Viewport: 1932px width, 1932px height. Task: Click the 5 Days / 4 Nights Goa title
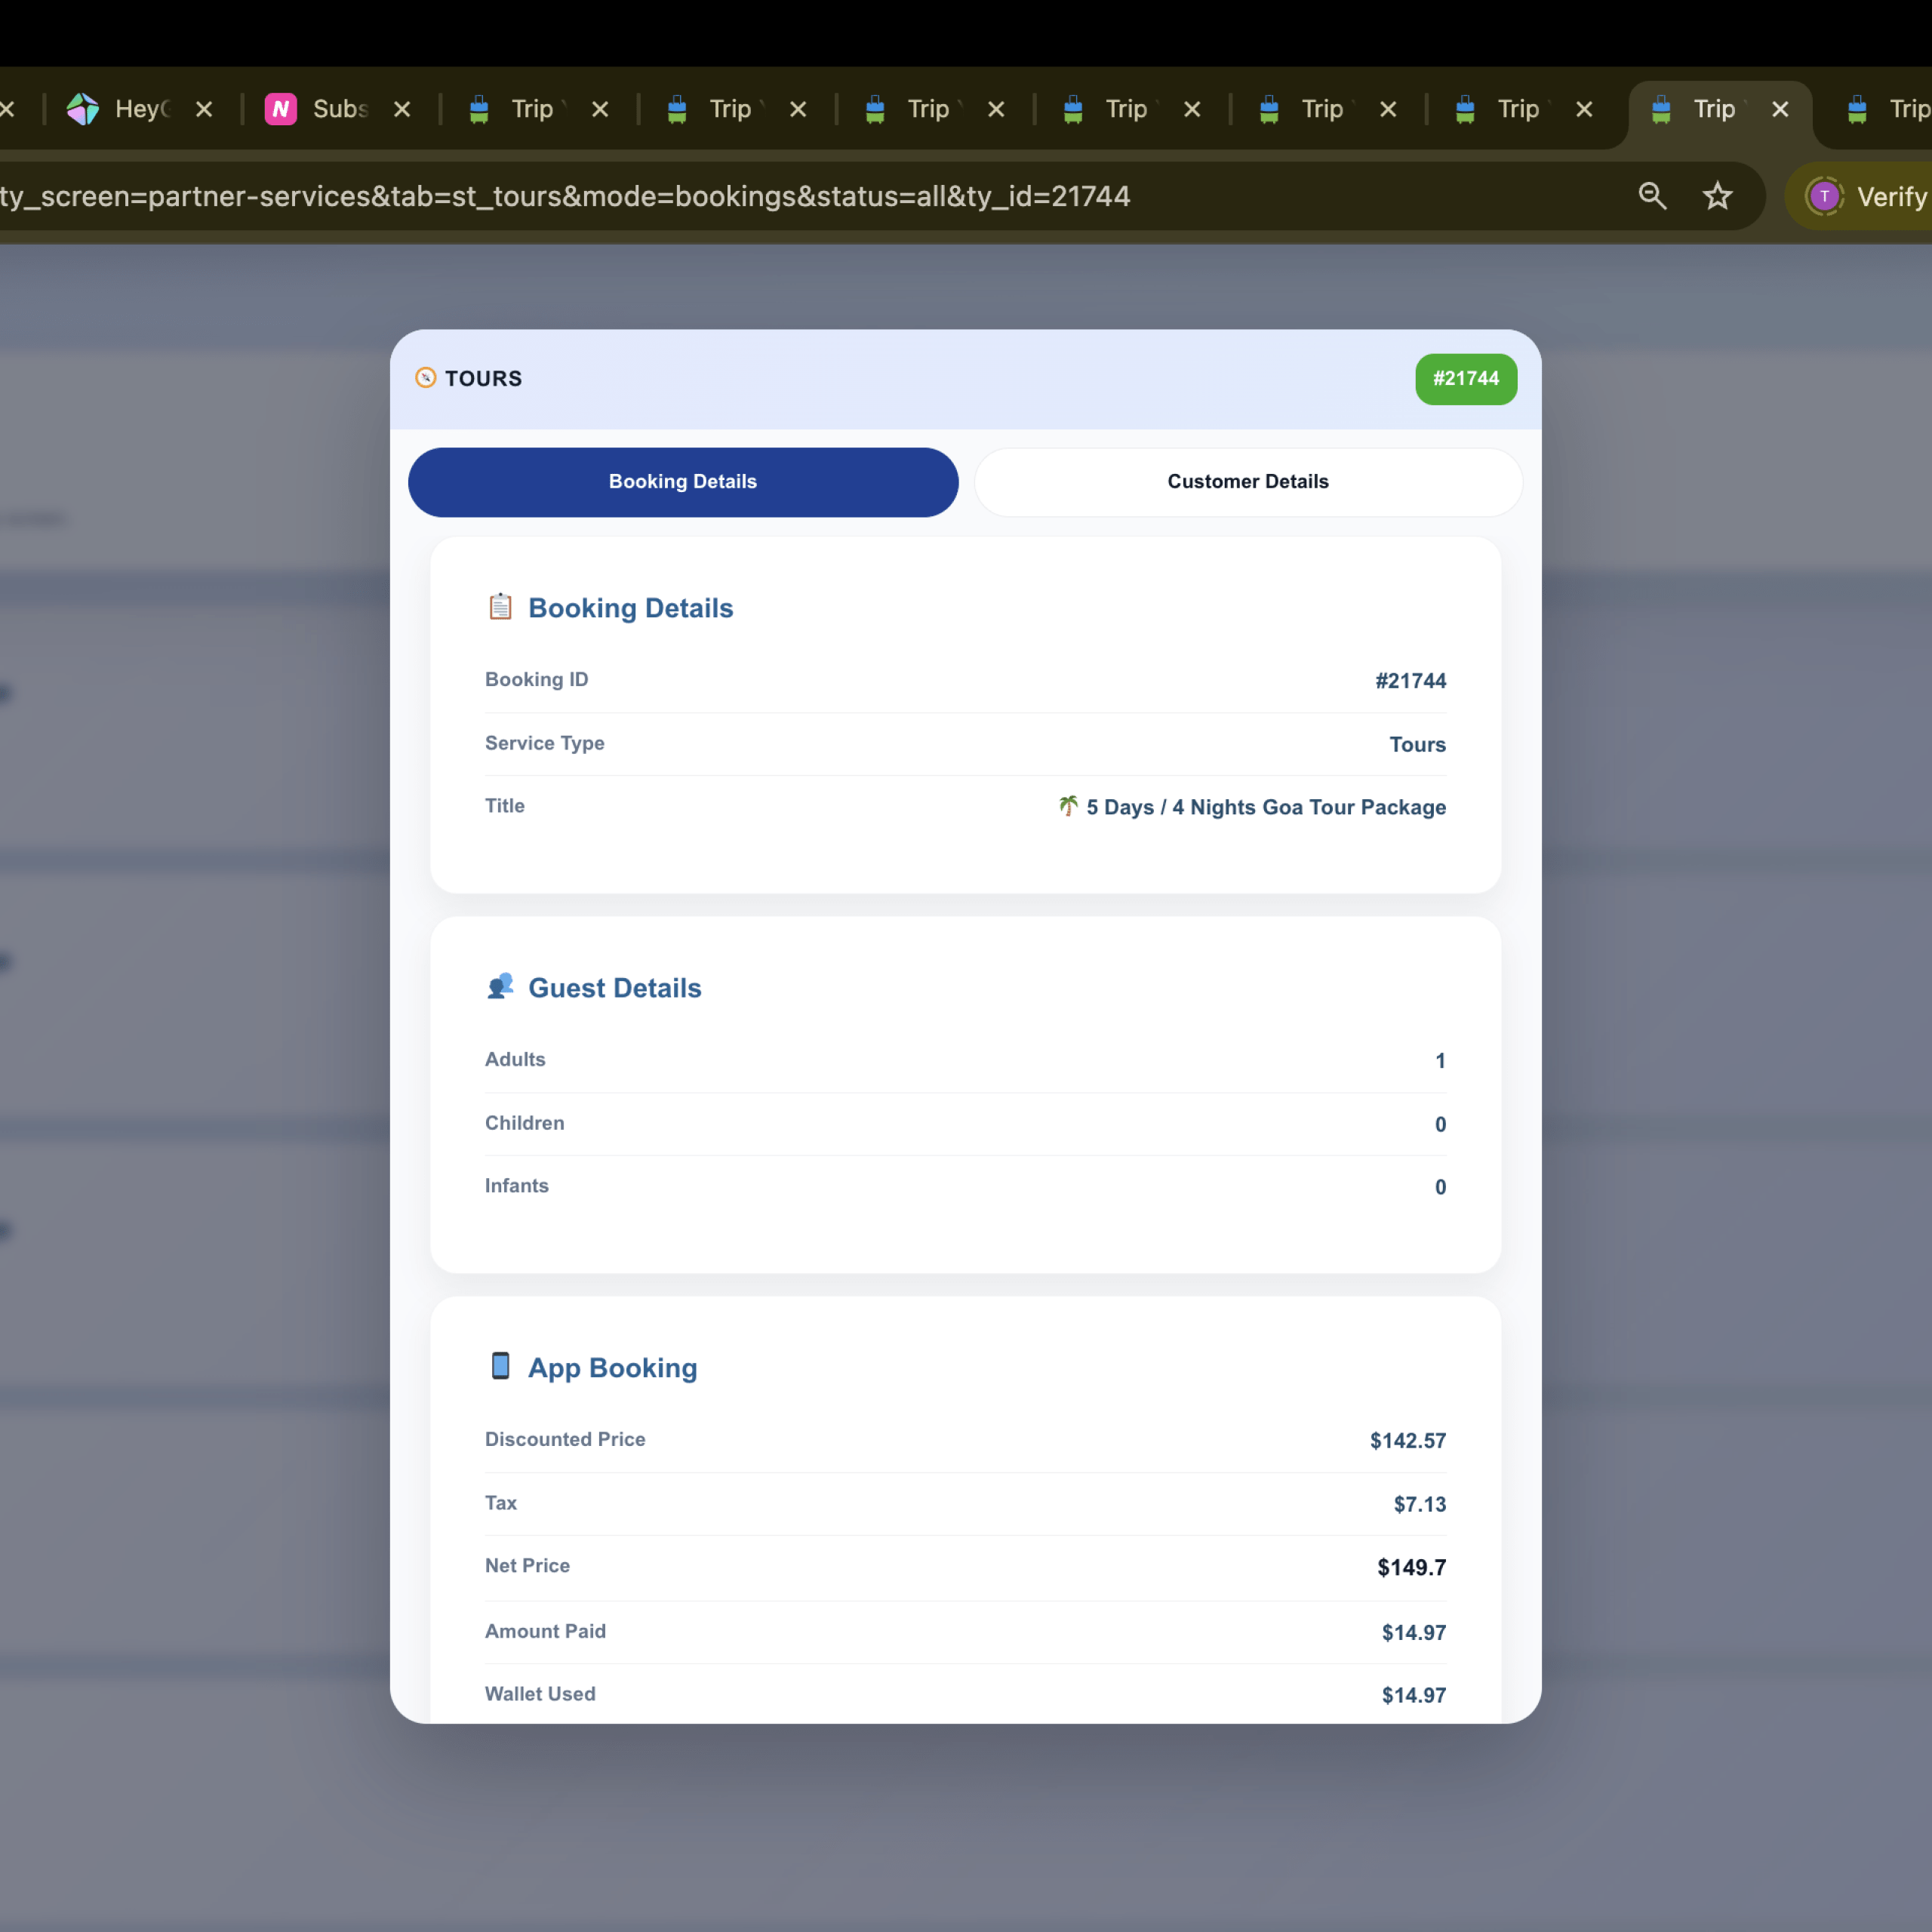[x=1265, y=807]
